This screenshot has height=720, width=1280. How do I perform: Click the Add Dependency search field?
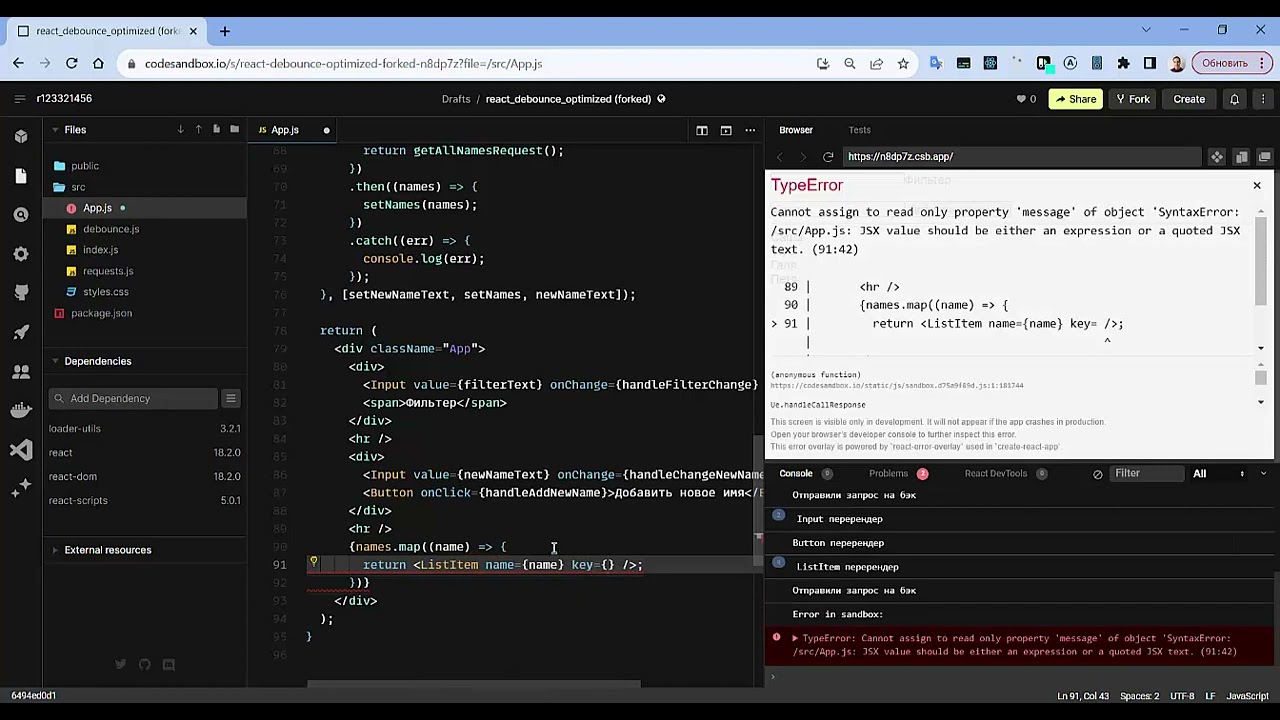click(135, 399)
